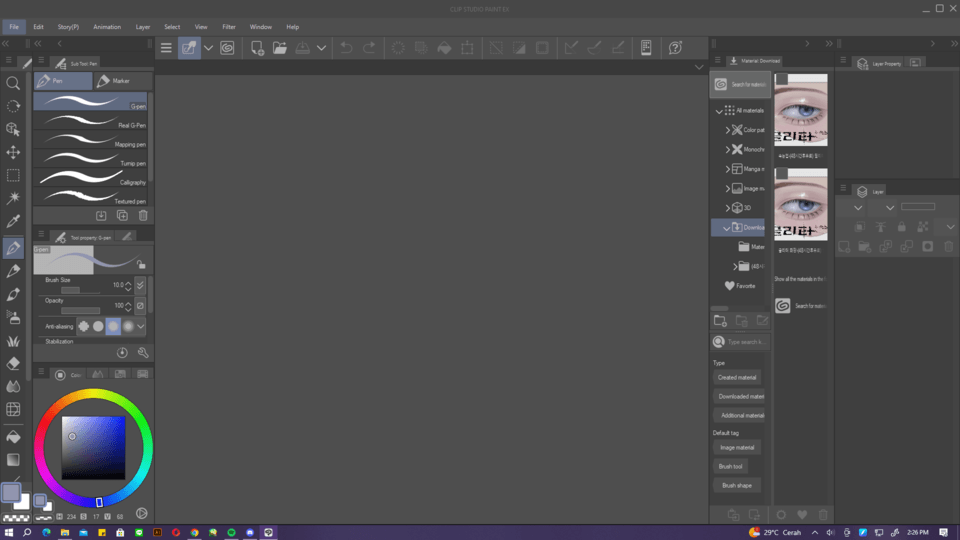The image size is (960, 540).
Task: Open Windows Start button on taskbar
Action: tap(9, 533)
